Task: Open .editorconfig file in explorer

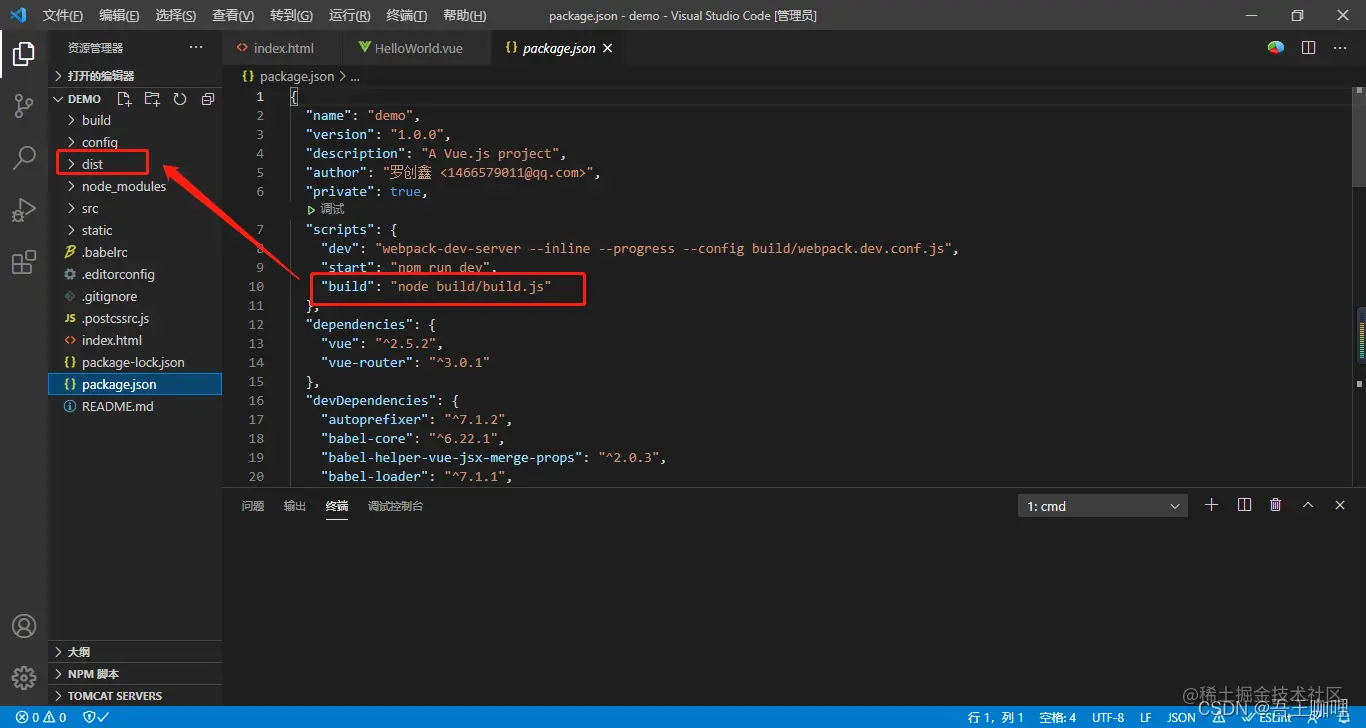Action: pos(135,274)
